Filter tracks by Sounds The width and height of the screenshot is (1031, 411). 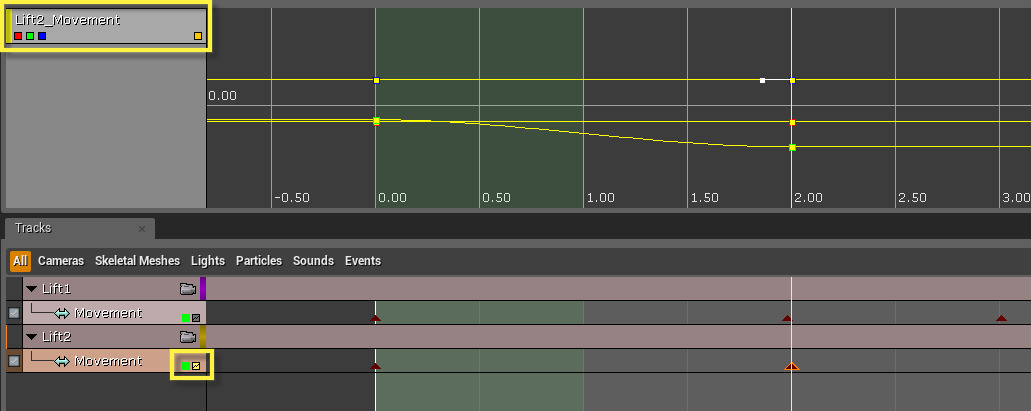pyautogui.click(x=314, y=261)
